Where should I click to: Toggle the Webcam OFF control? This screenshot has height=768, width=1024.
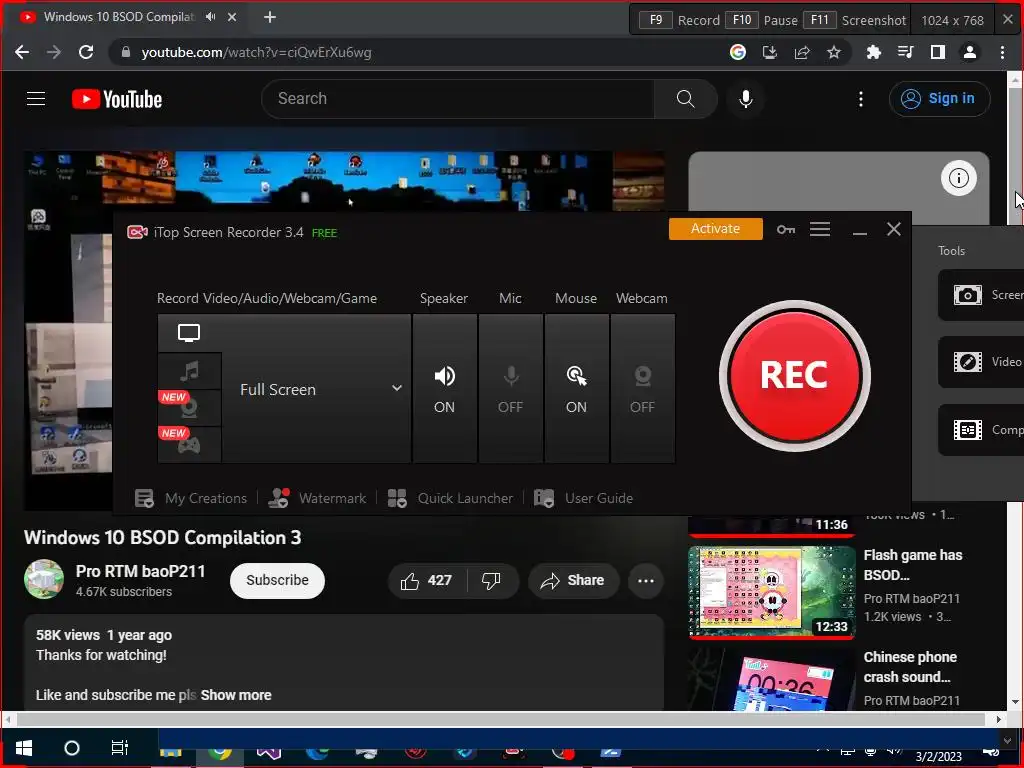click(x=643, y=389)
